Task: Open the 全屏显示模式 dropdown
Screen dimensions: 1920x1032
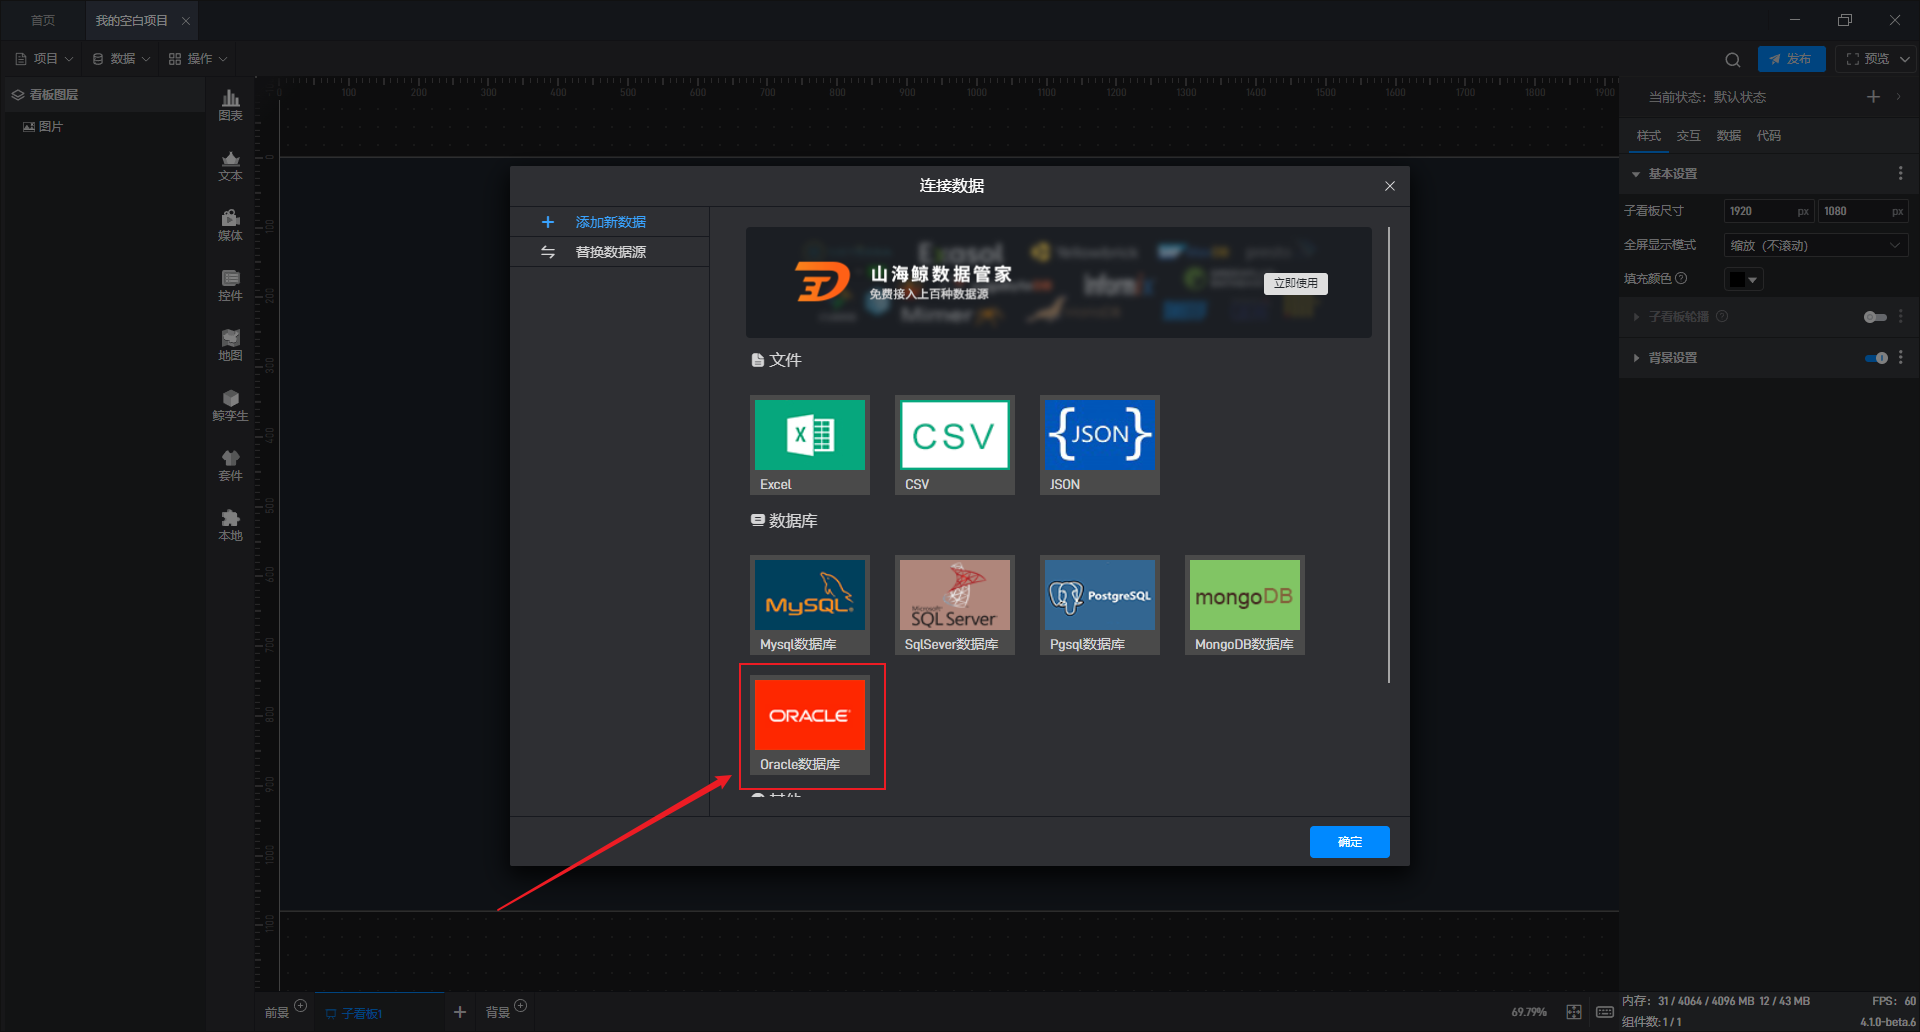Action: 1816,245
